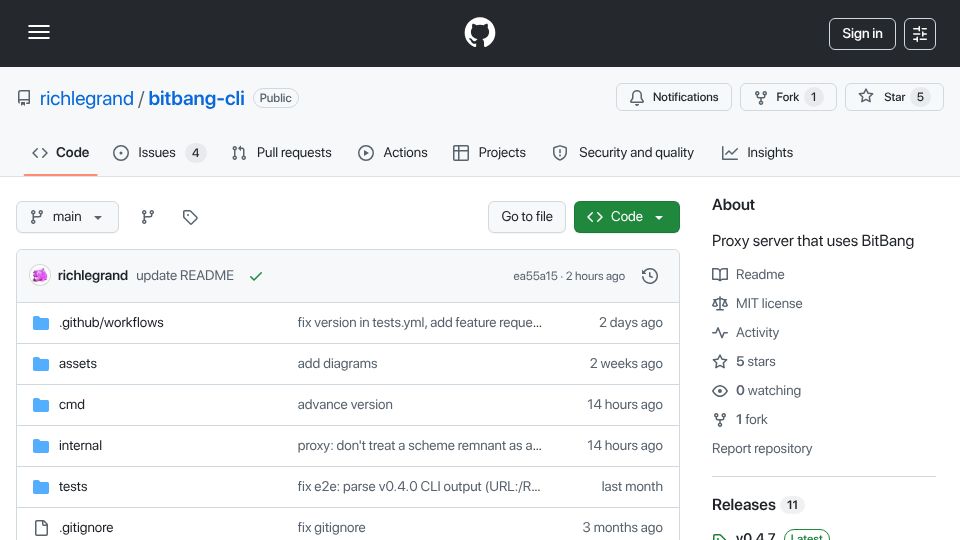Click the assets folder icon
960x540 pixels.
coord(41,364)
